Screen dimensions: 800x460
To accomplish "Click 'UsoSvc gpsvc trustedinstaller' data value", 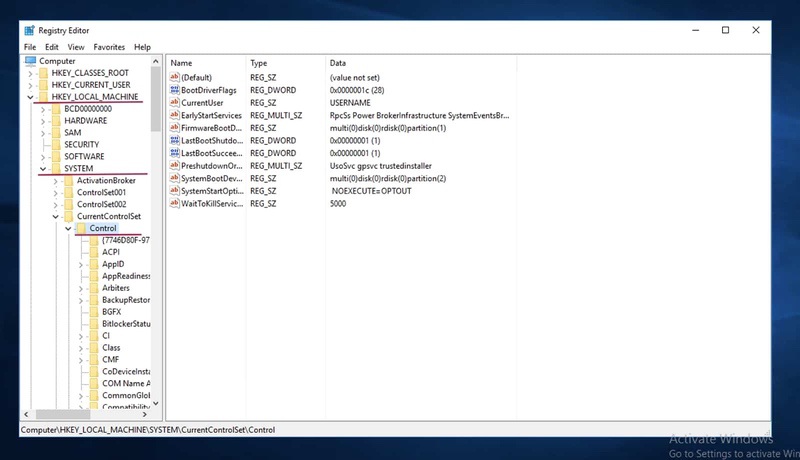I will coord(381,166).
